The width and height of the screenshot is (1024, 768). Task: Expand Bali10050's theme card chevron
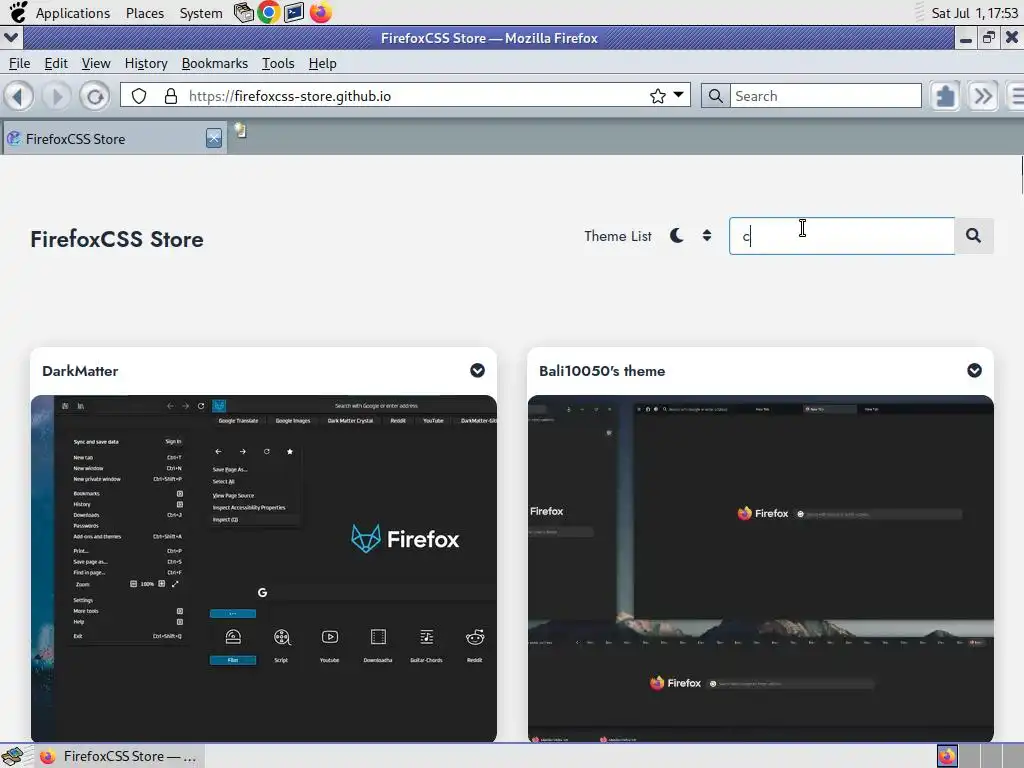click(x=974, y=370)
